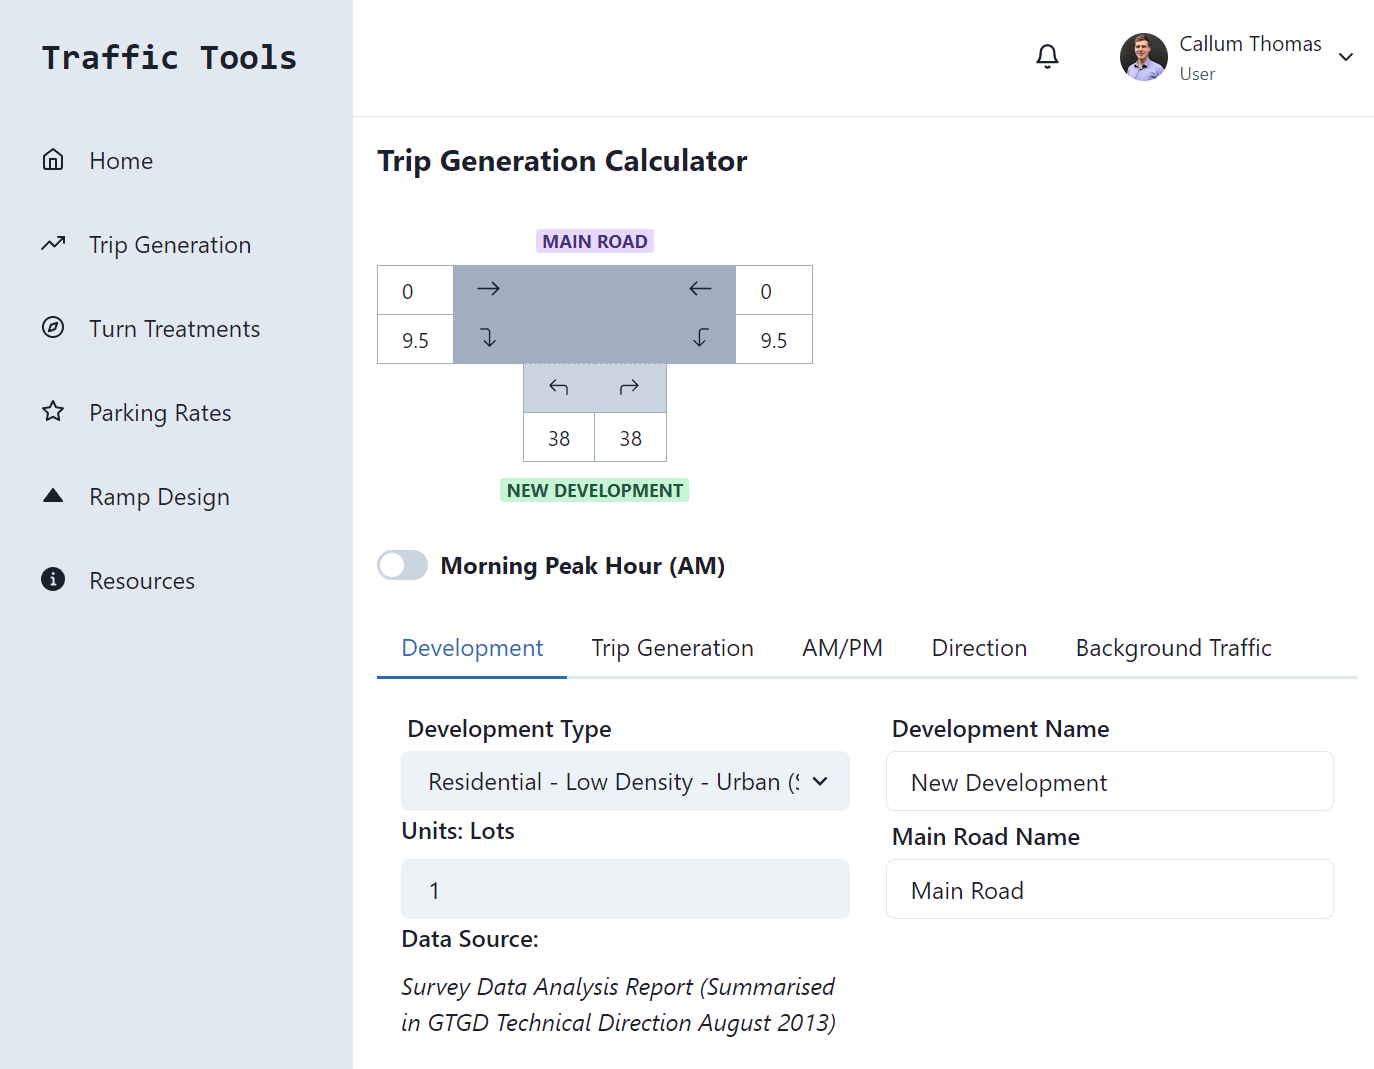Click the Units Lots input field
This screenshot has width=1374, height=1069.
click(x=625, y=889)
